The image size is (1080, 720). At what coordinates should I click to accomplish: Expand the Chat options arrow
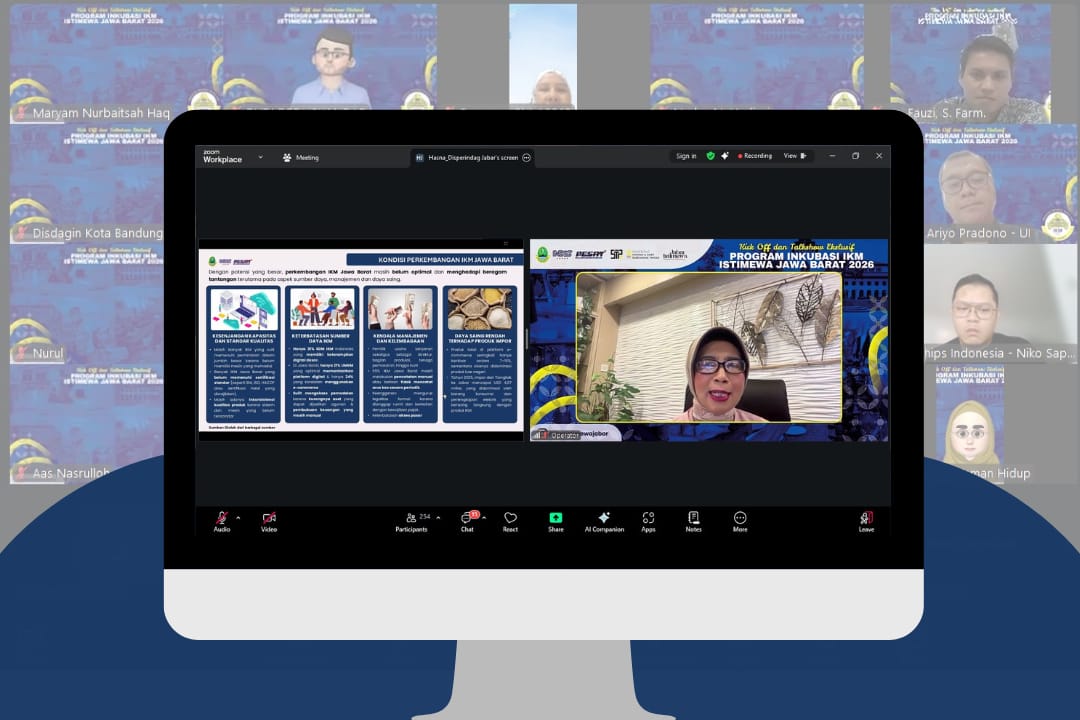pyautogui.click(x=484, y=518)
